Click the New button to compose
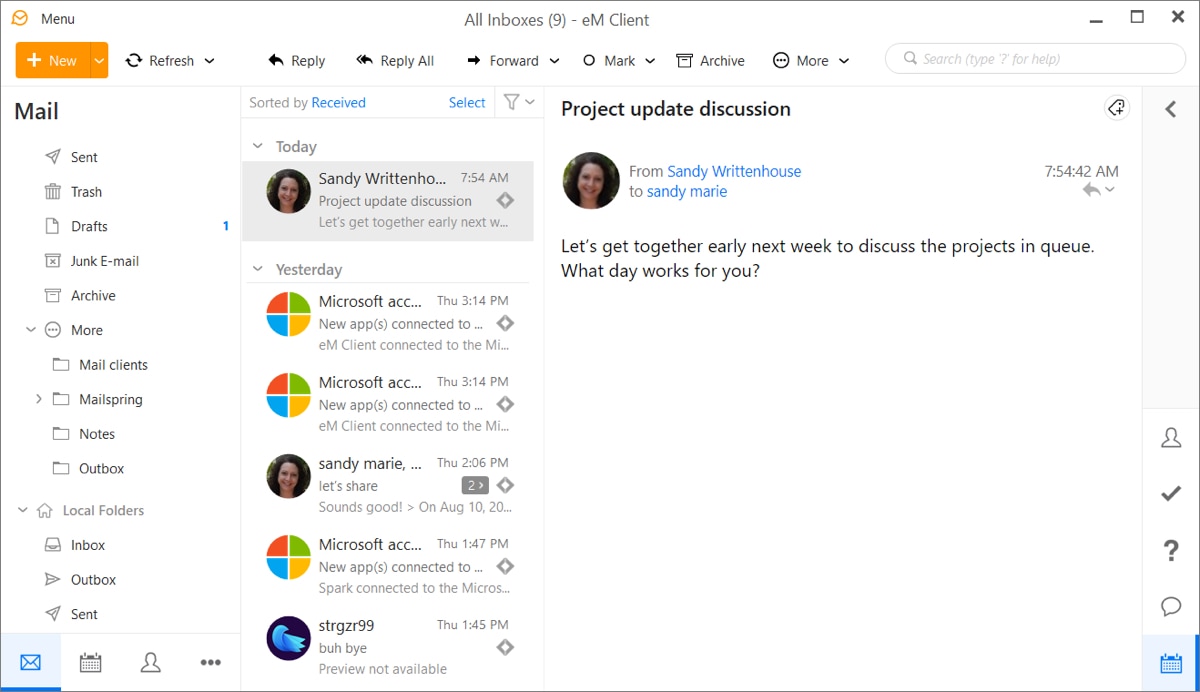Image resolution: width=1200 pixels, height=692 pixels. click(x=52, y=60)
